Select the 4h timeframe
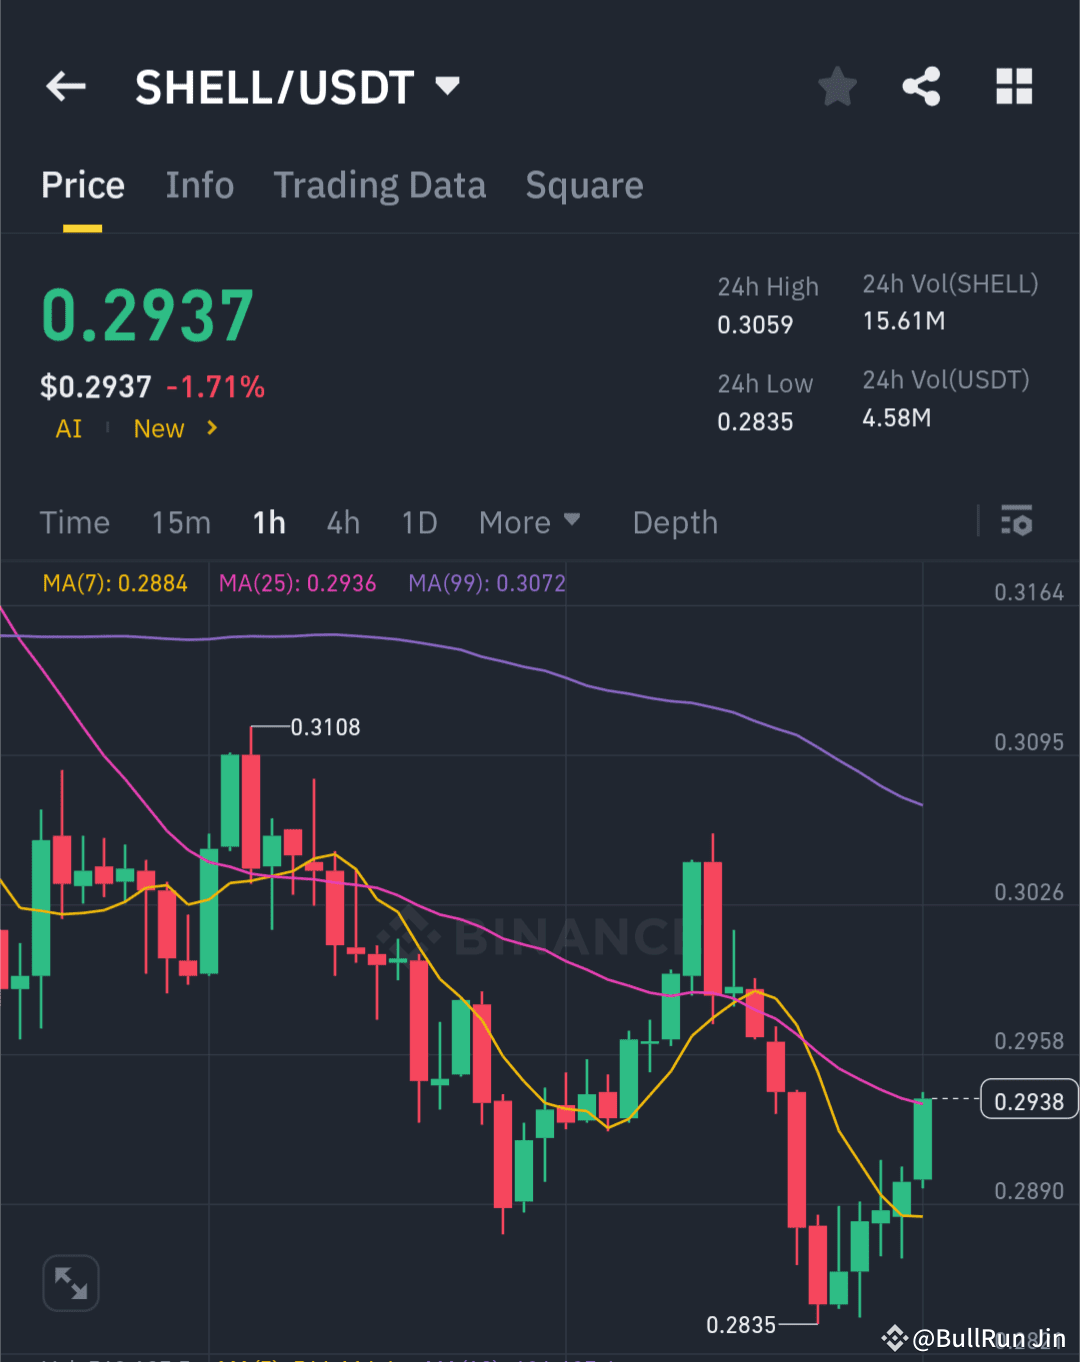This screenshot has height=1362, width=1080. pyautogui.click(x=343, y=523)
